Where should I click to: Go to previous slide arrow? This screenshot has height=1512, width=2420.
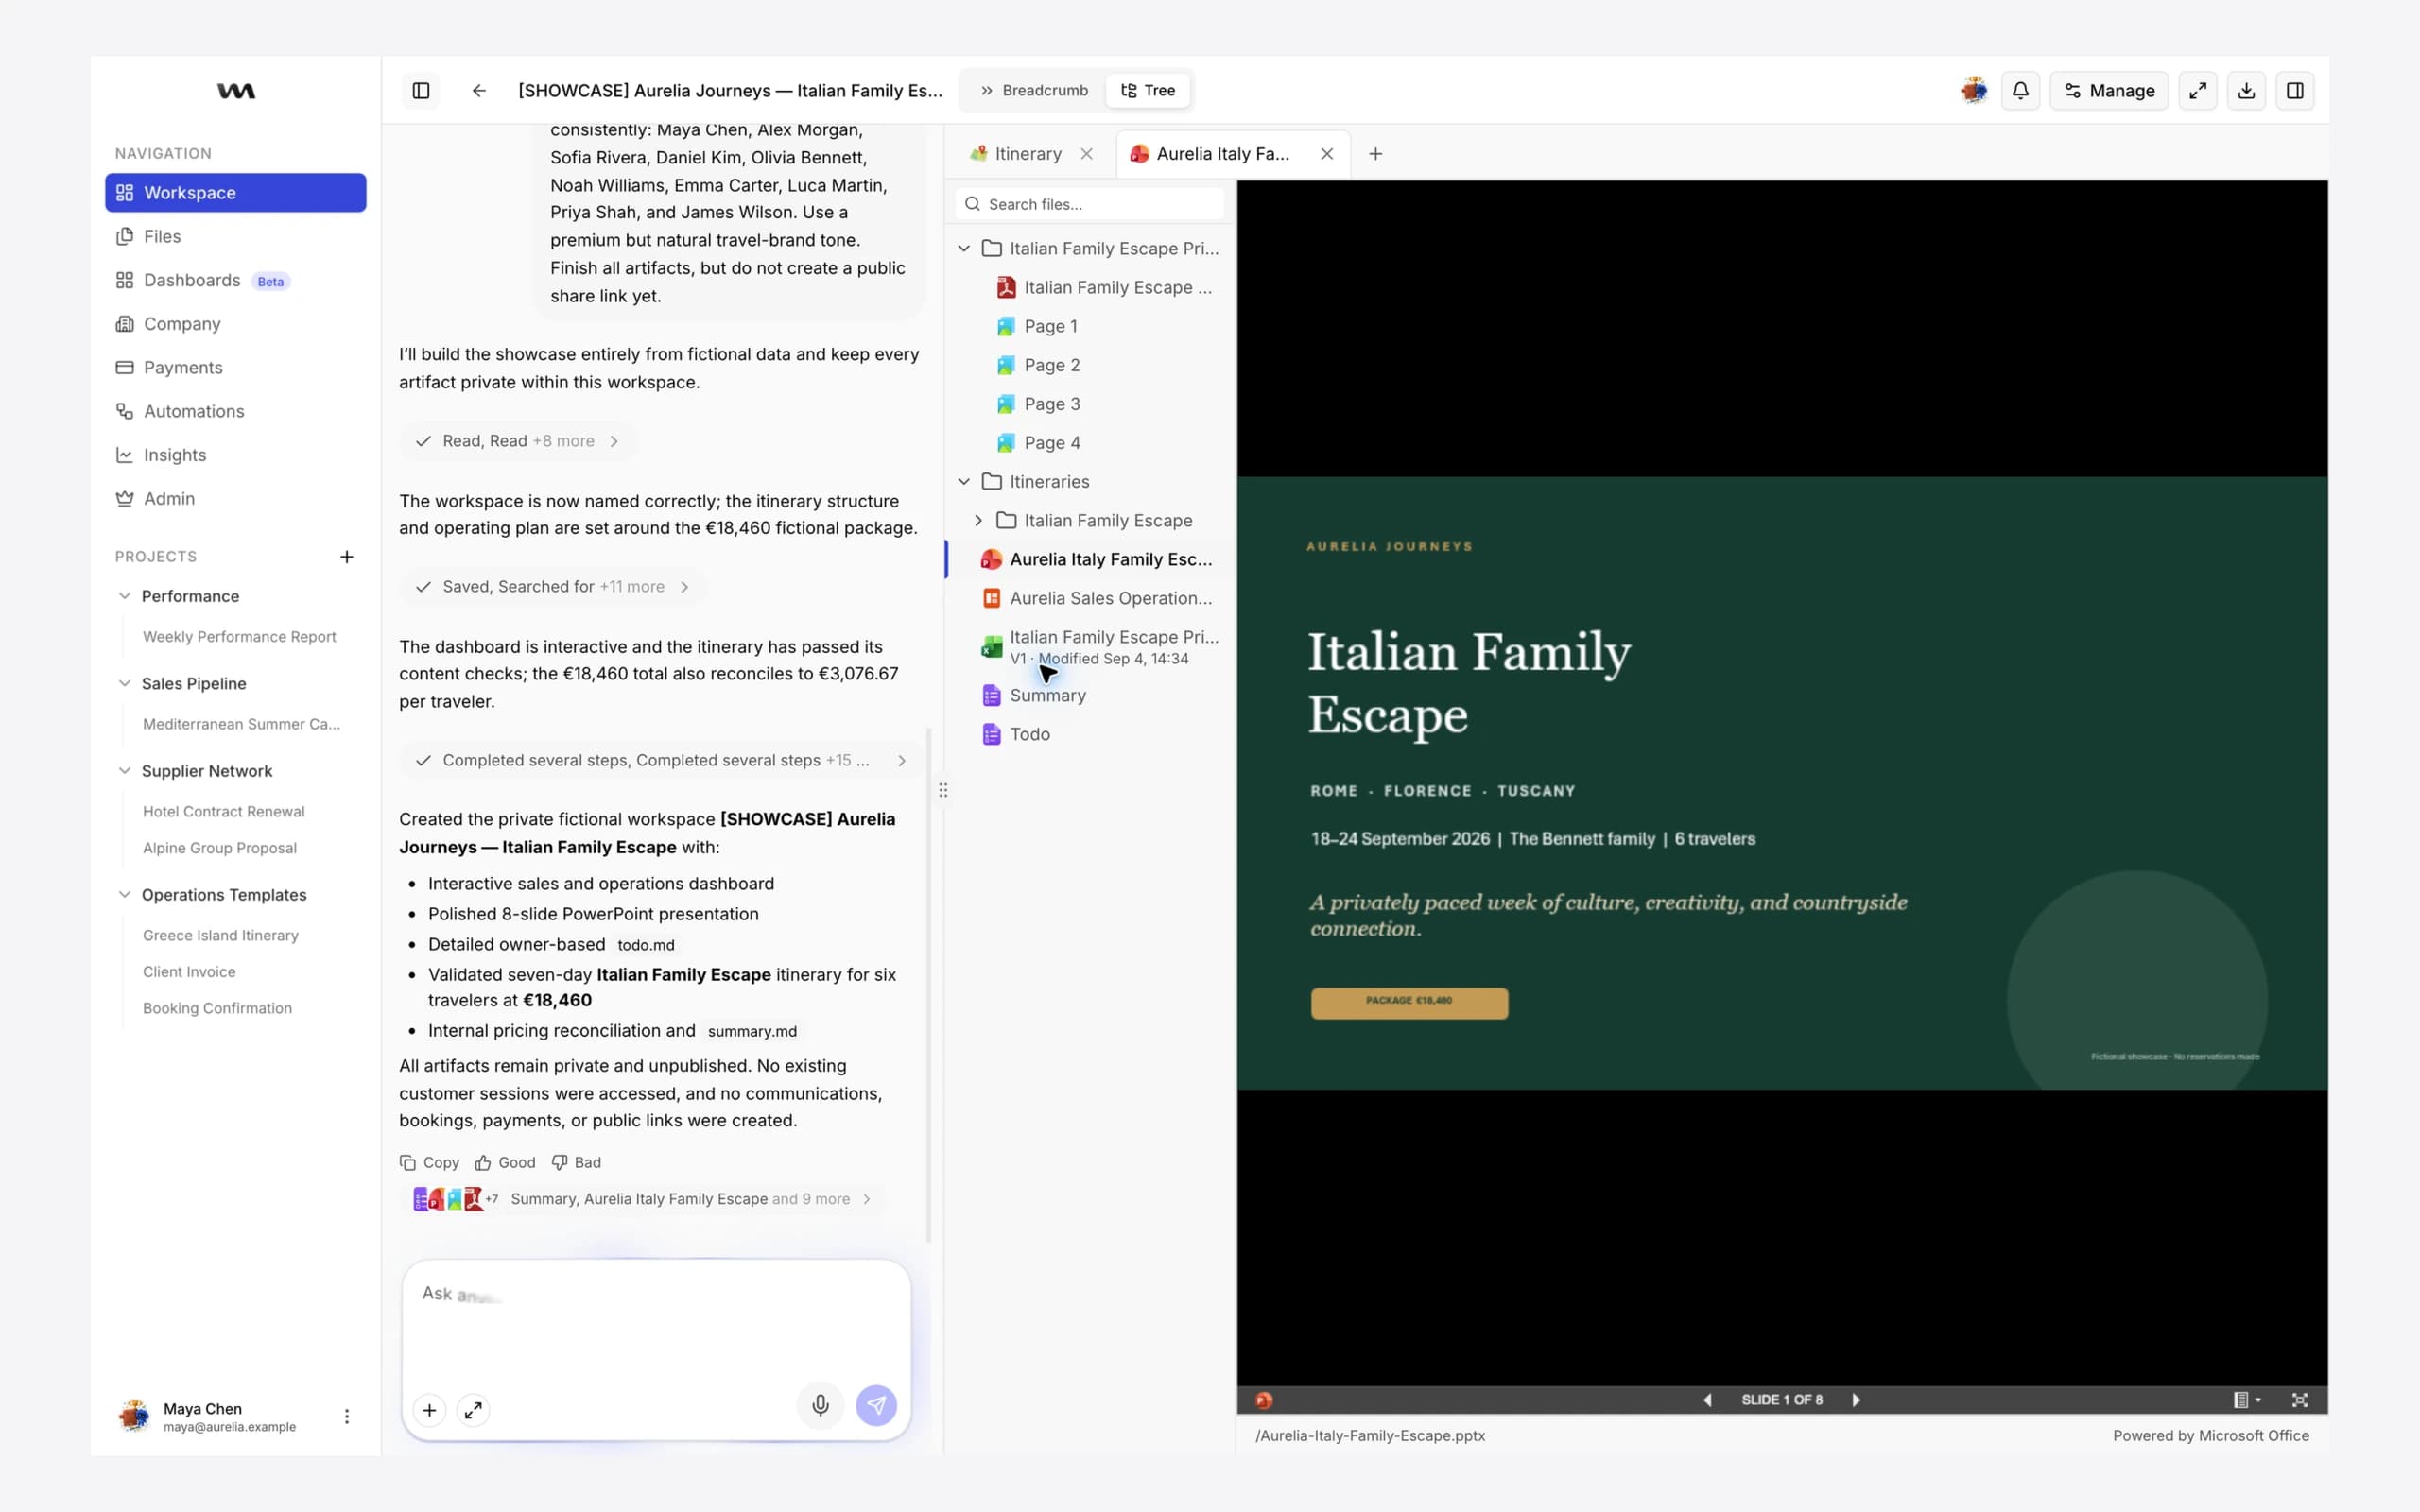(1707, 1400)
